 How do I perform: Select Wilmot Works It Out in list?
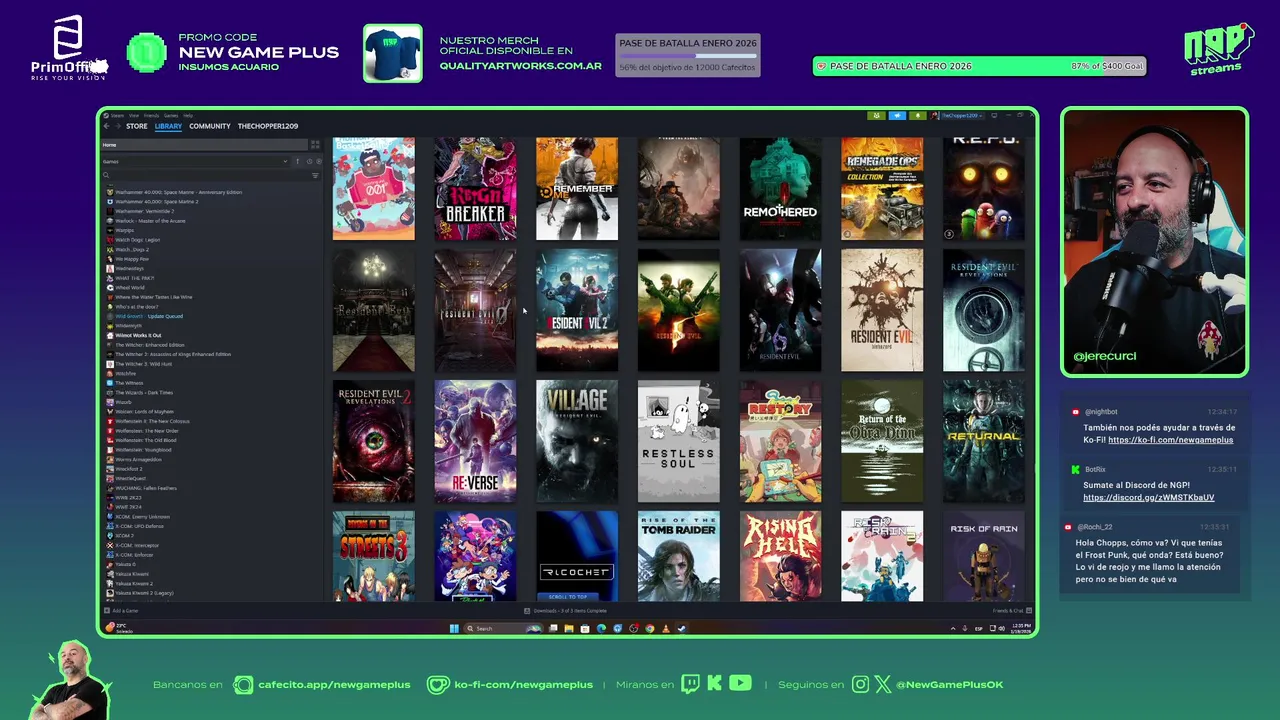click(x=138, y=335)
